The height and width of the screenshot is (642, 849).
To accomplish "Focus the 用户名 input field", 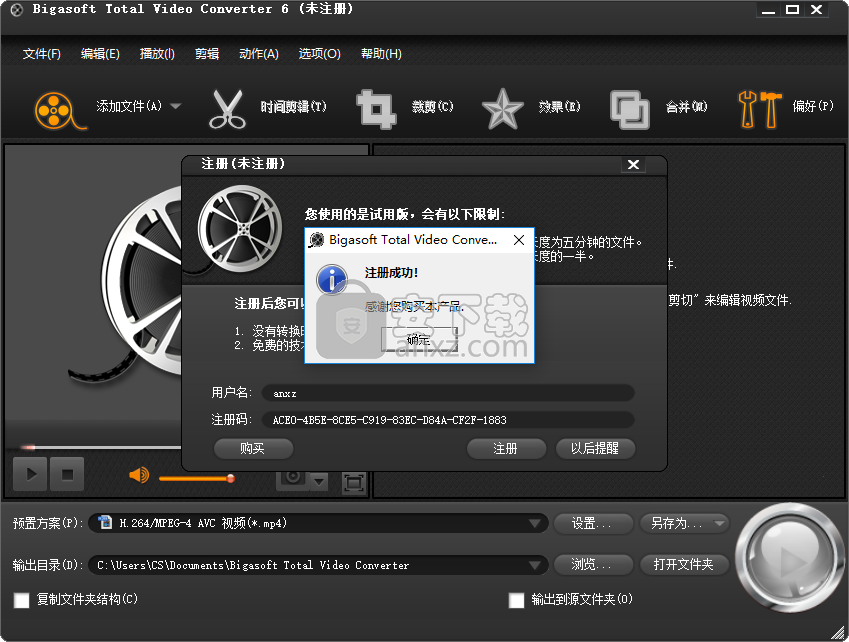I will coord(448,393).
